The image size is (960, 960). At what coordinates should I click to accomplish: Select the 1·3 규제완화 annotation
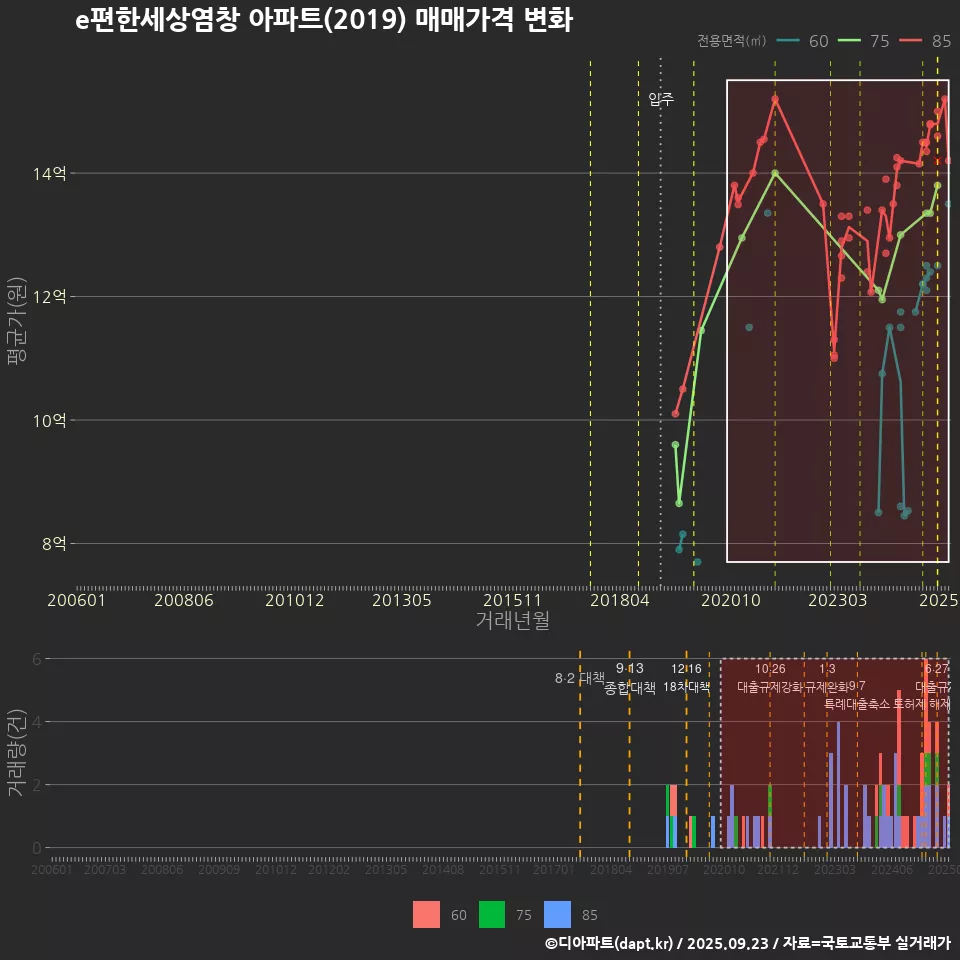tap(827, 678)
